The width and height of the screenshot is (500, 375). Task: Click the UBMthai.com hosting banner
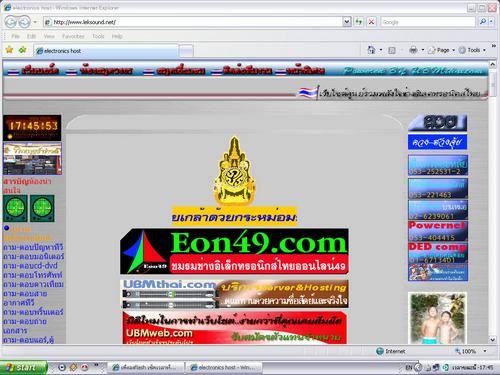234,294
